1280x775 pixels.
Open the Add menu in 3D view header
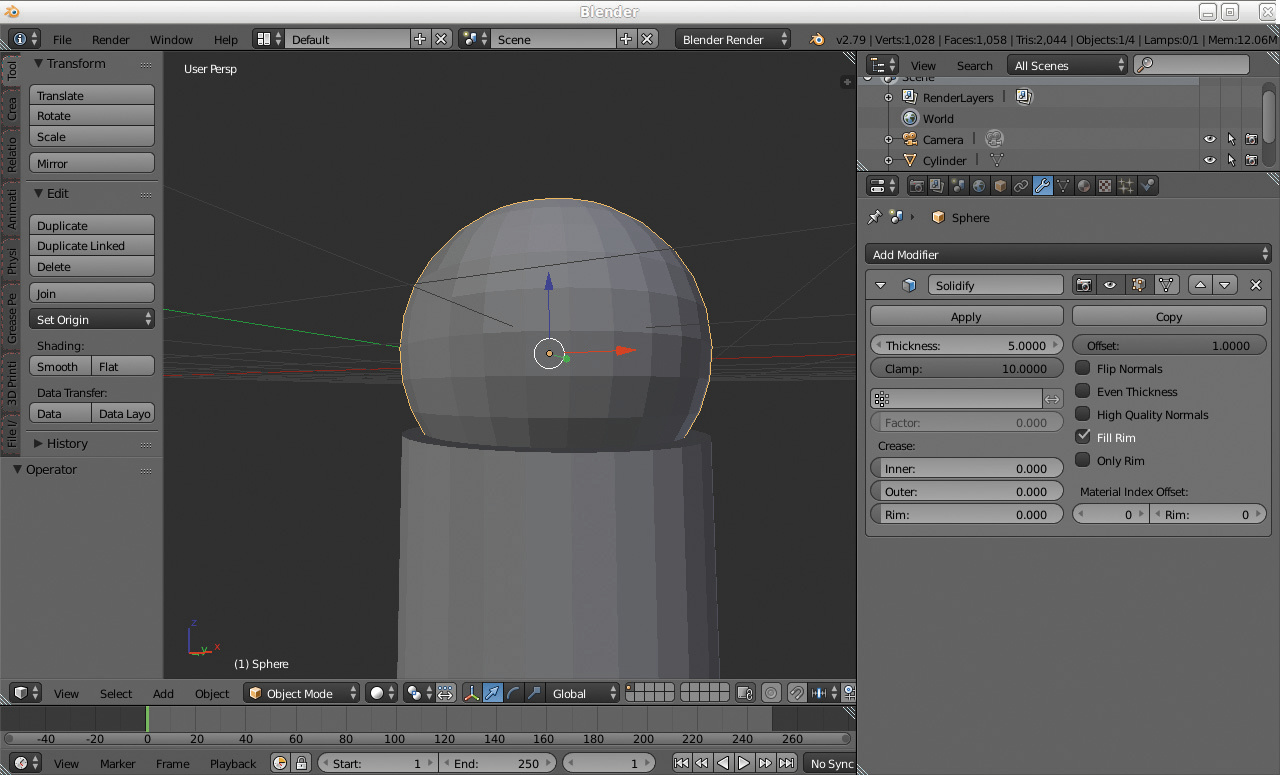click(x=163, y=693)
